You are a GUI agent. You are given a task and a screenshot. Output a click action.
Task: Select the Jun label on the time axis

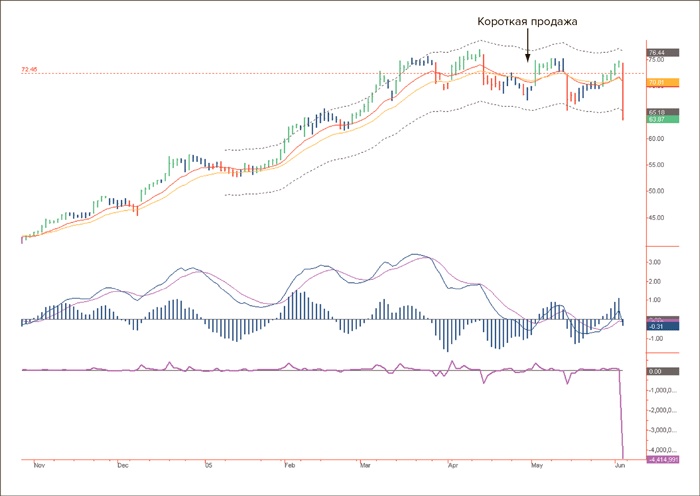click(617, 466)
